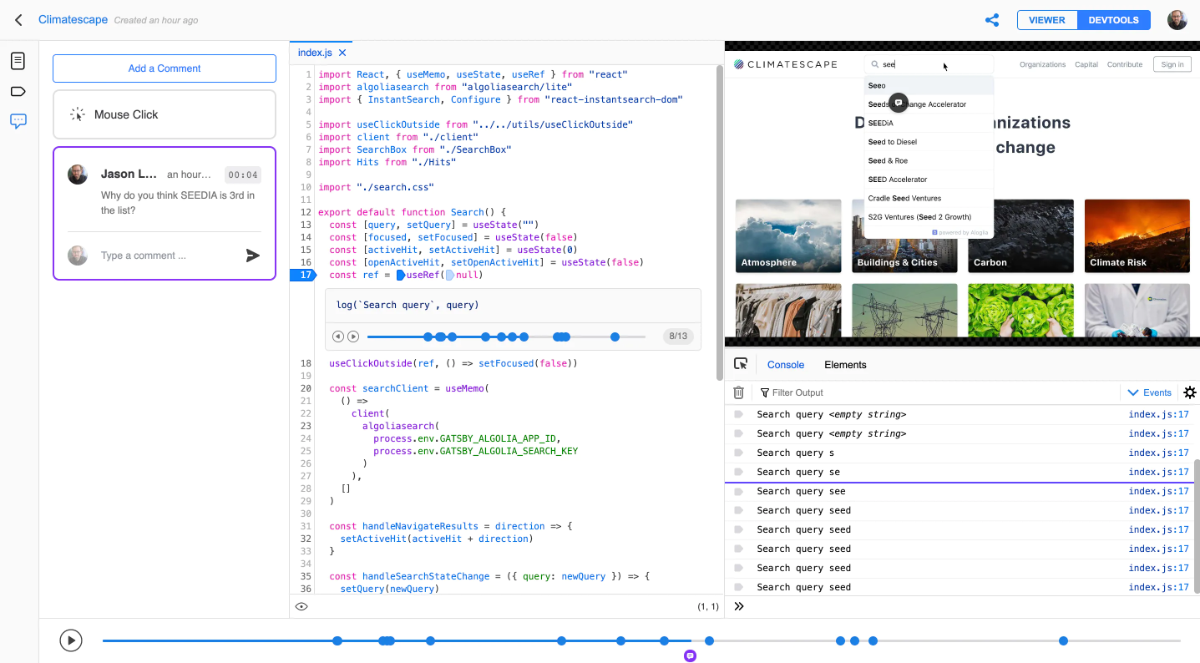Select 'Seed to Diesel' suggestion
Image resolution: width=1200 pixels, height=663 pixels.
pos(929,142)
